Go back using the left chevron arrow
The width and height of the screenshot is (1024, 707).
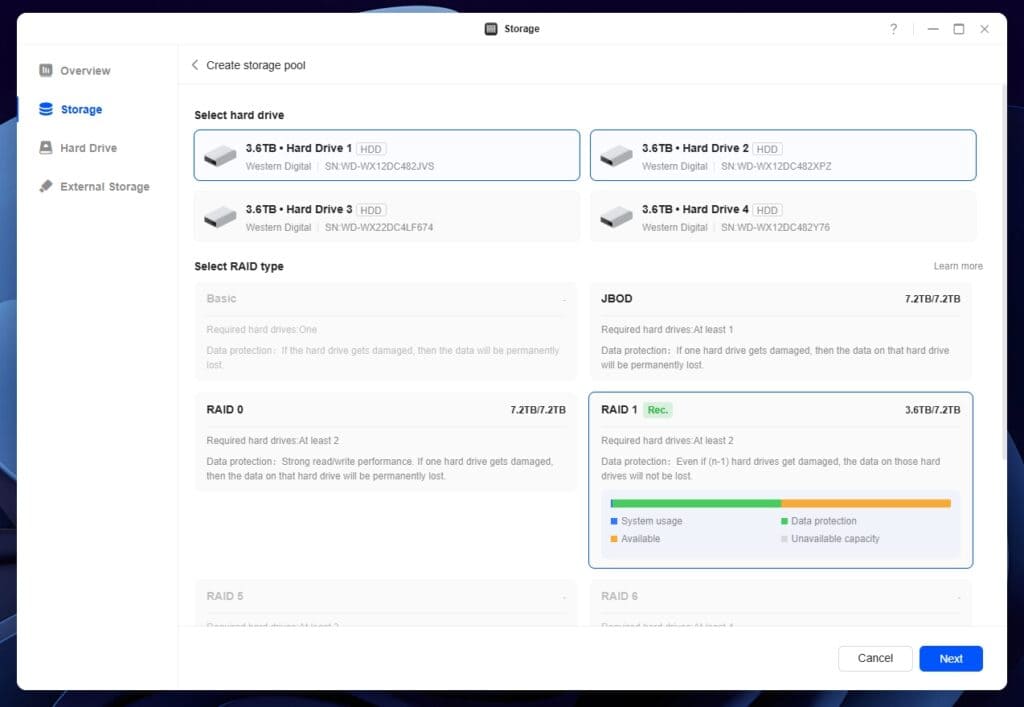195,65
